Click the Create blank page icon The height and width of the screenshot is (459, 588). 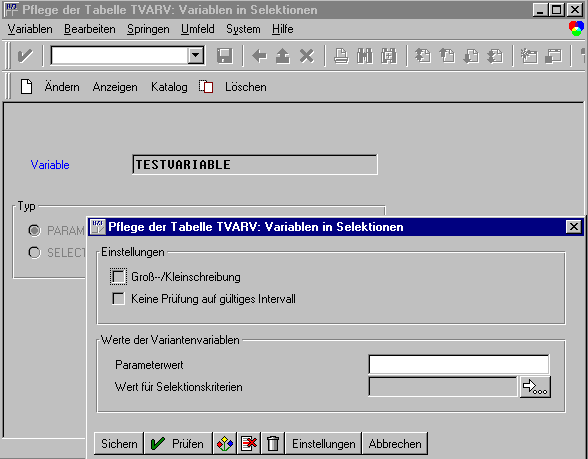(x=26, y=87)
